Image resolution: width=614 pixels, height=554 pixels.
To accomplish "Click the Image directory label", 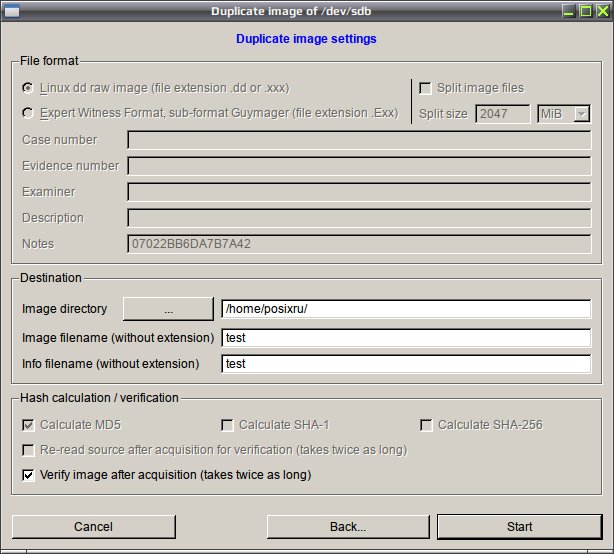I will click(65, 309).
